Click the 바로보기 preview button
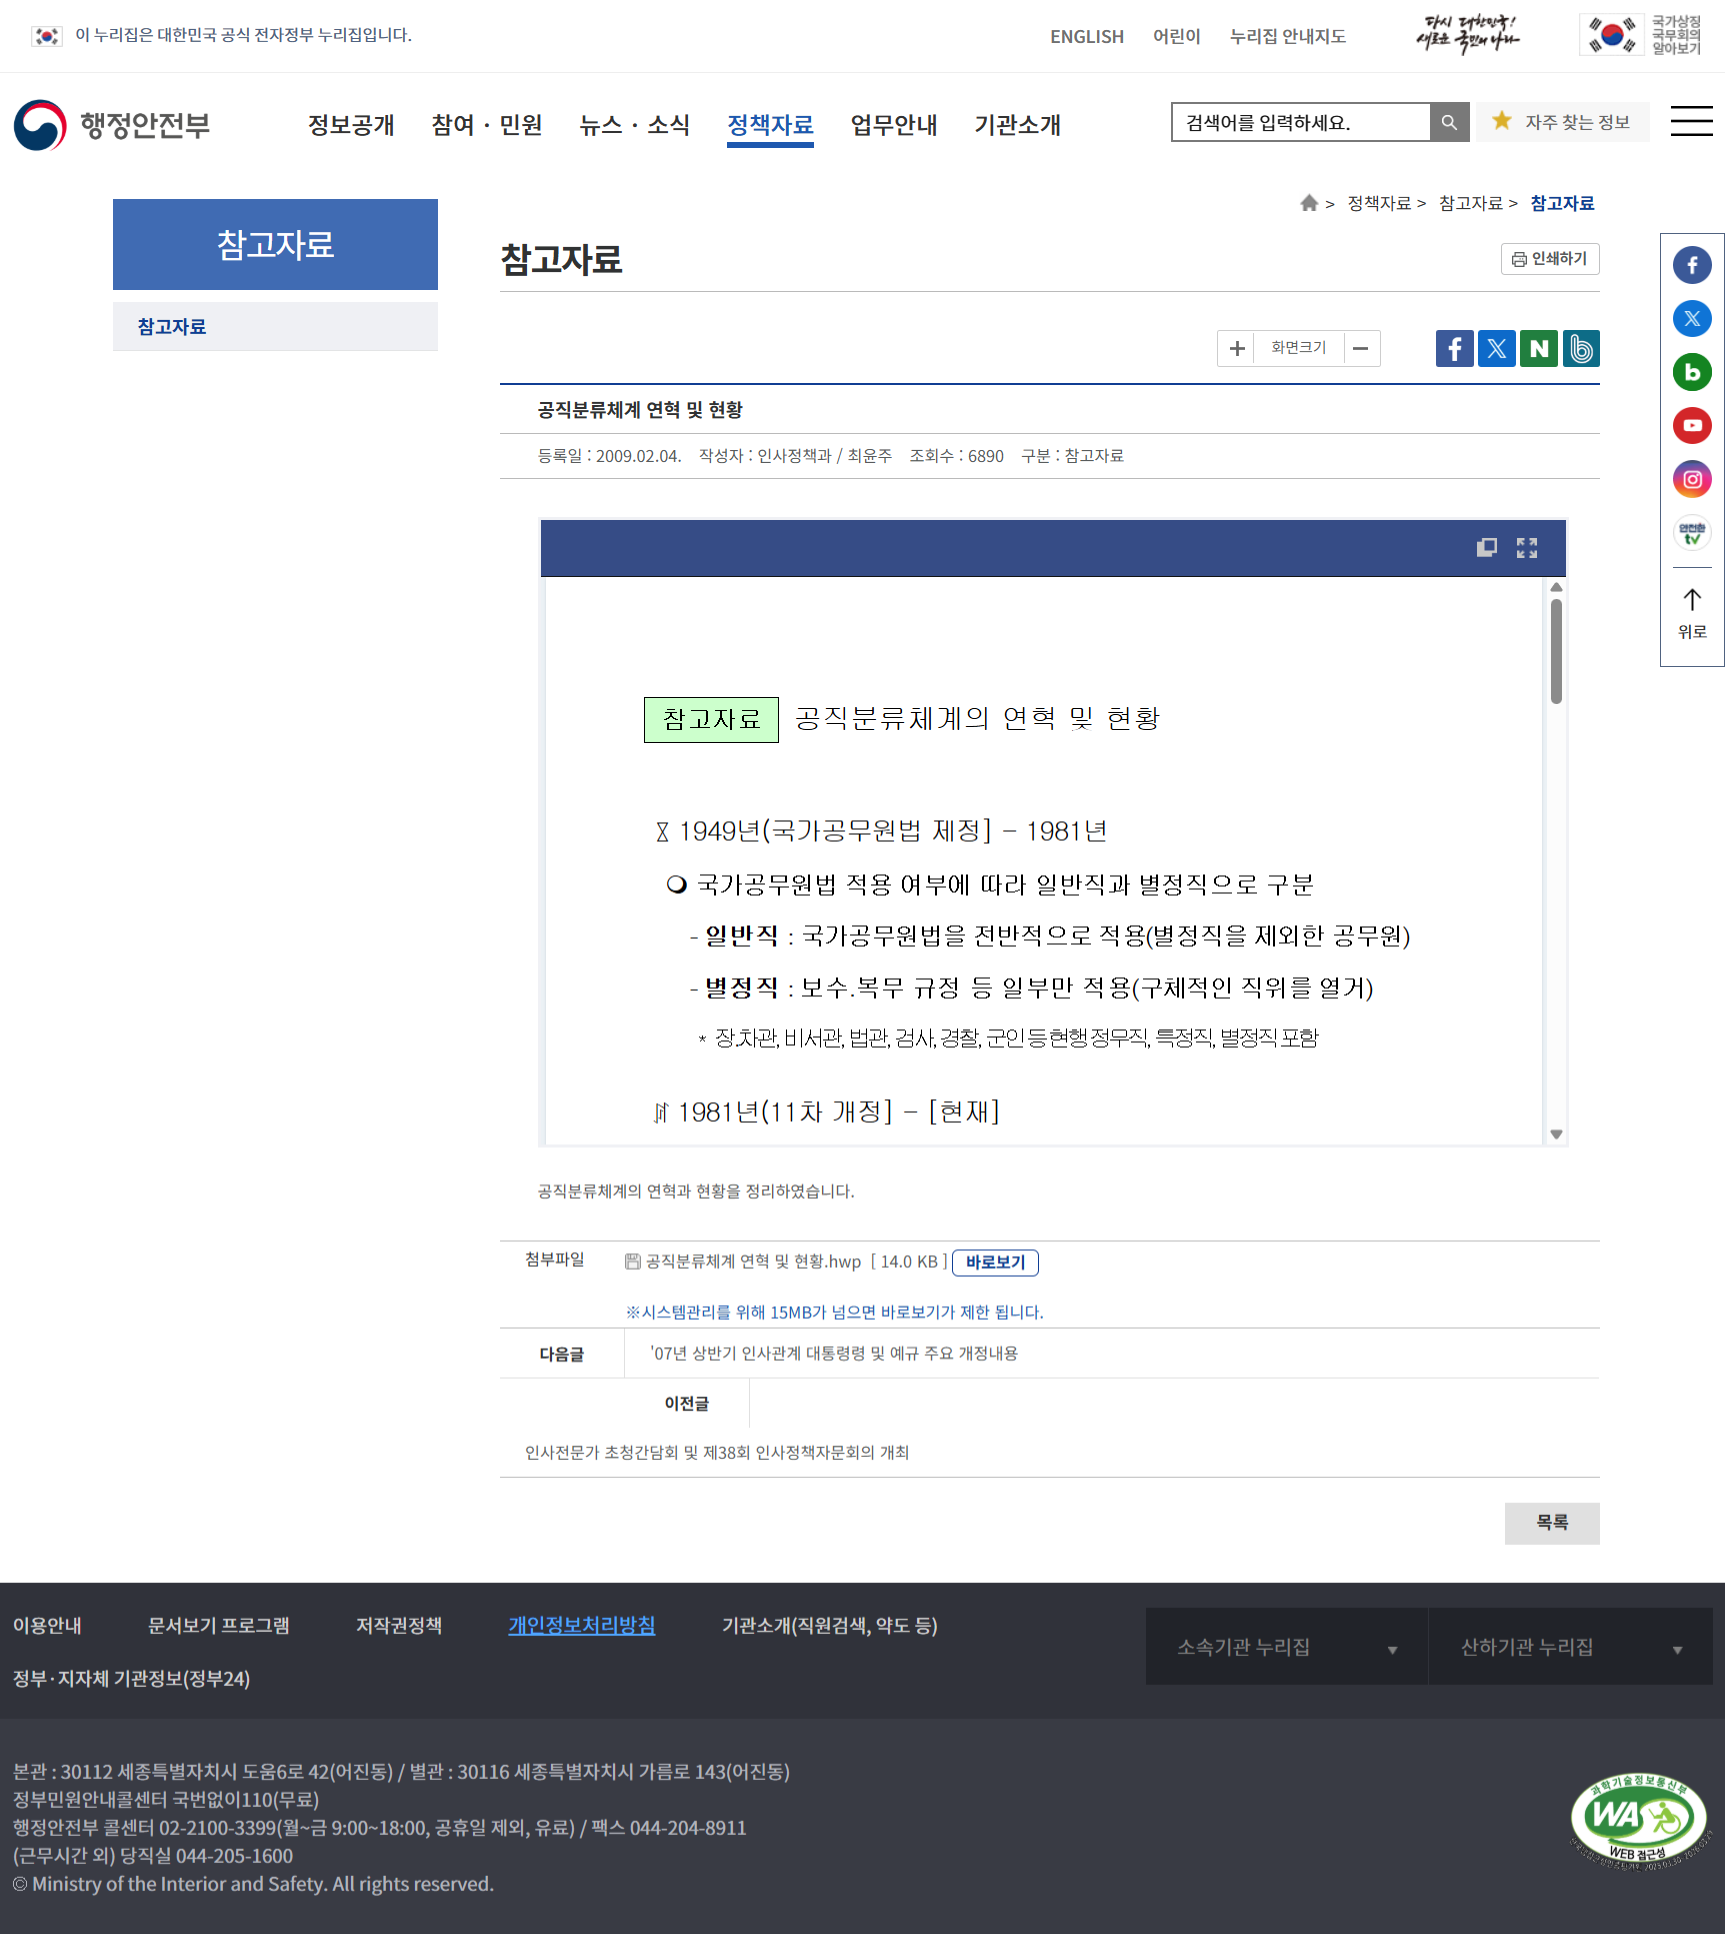 995,1263
